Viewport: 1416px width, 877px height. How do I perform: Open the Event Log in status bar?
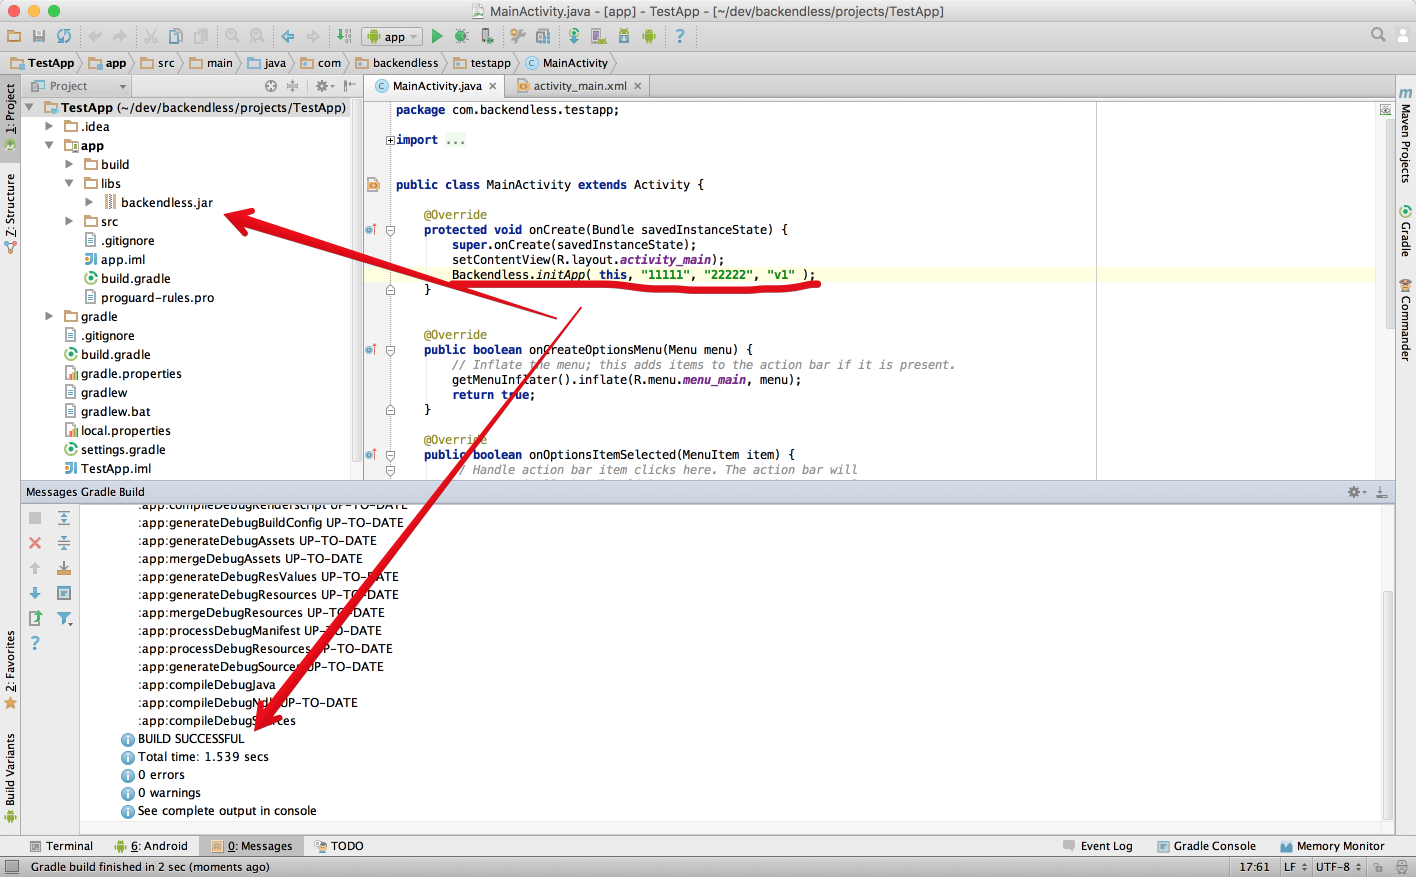tap(1098, 846)
